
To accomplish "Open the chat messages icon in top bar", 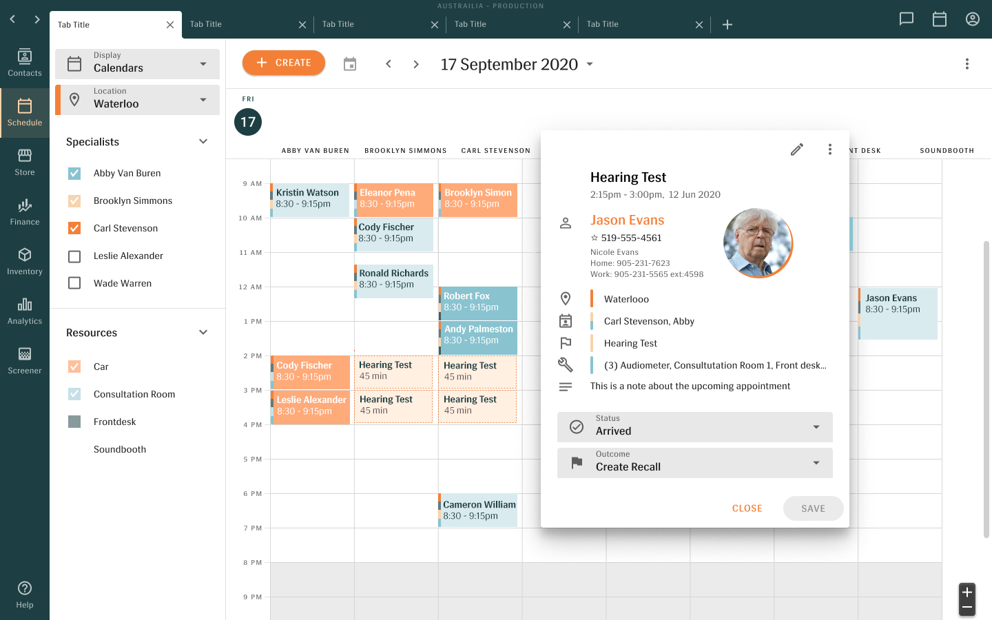I will (906, 19).
